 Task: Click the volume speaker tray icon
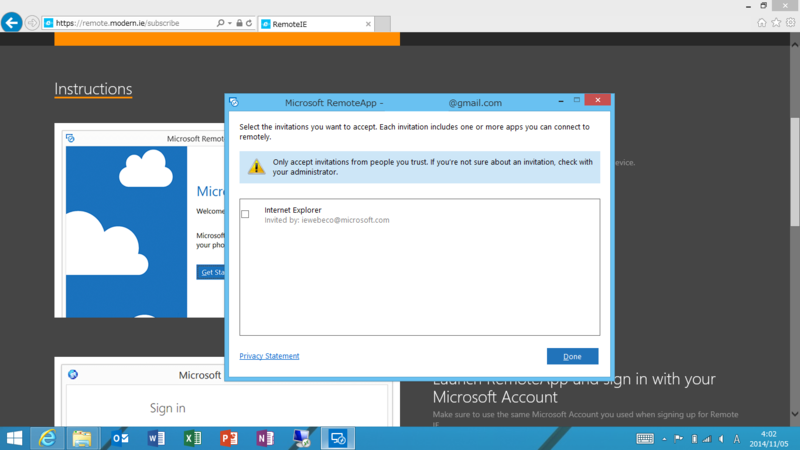click(x=721, y=439)
